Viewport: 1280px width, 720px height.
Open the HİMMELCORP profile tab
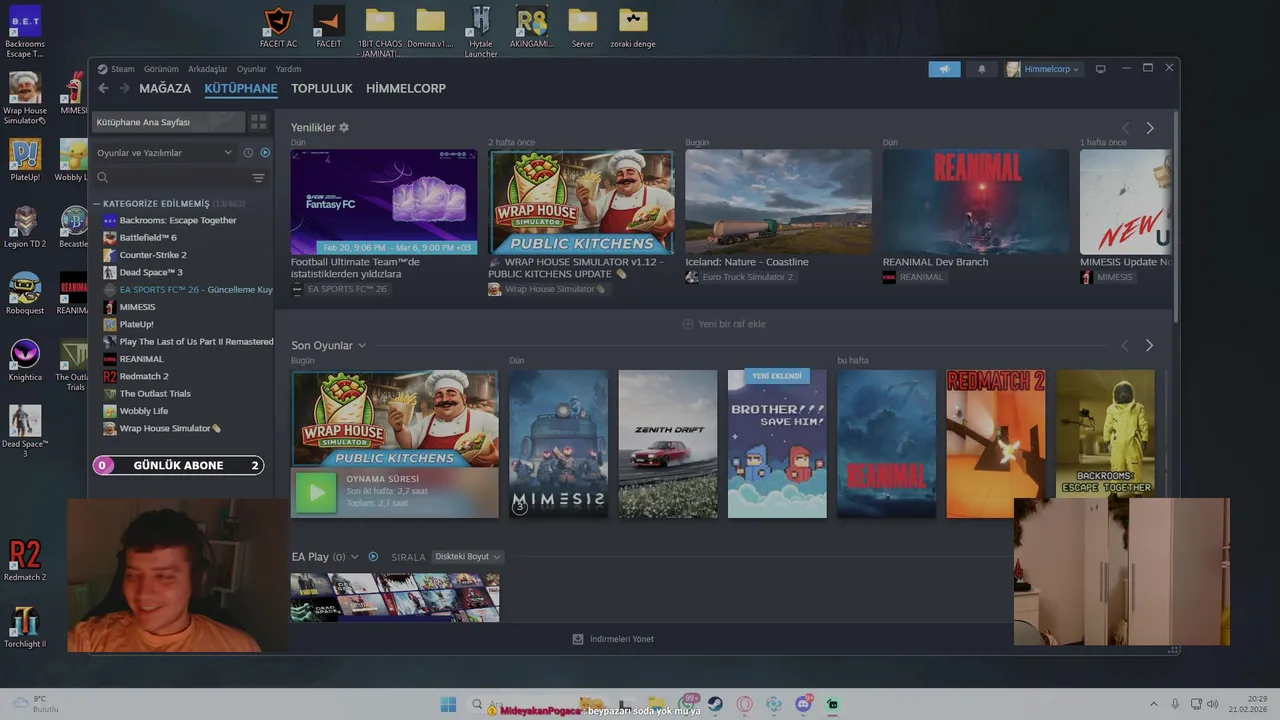click(x=406, y=88)
